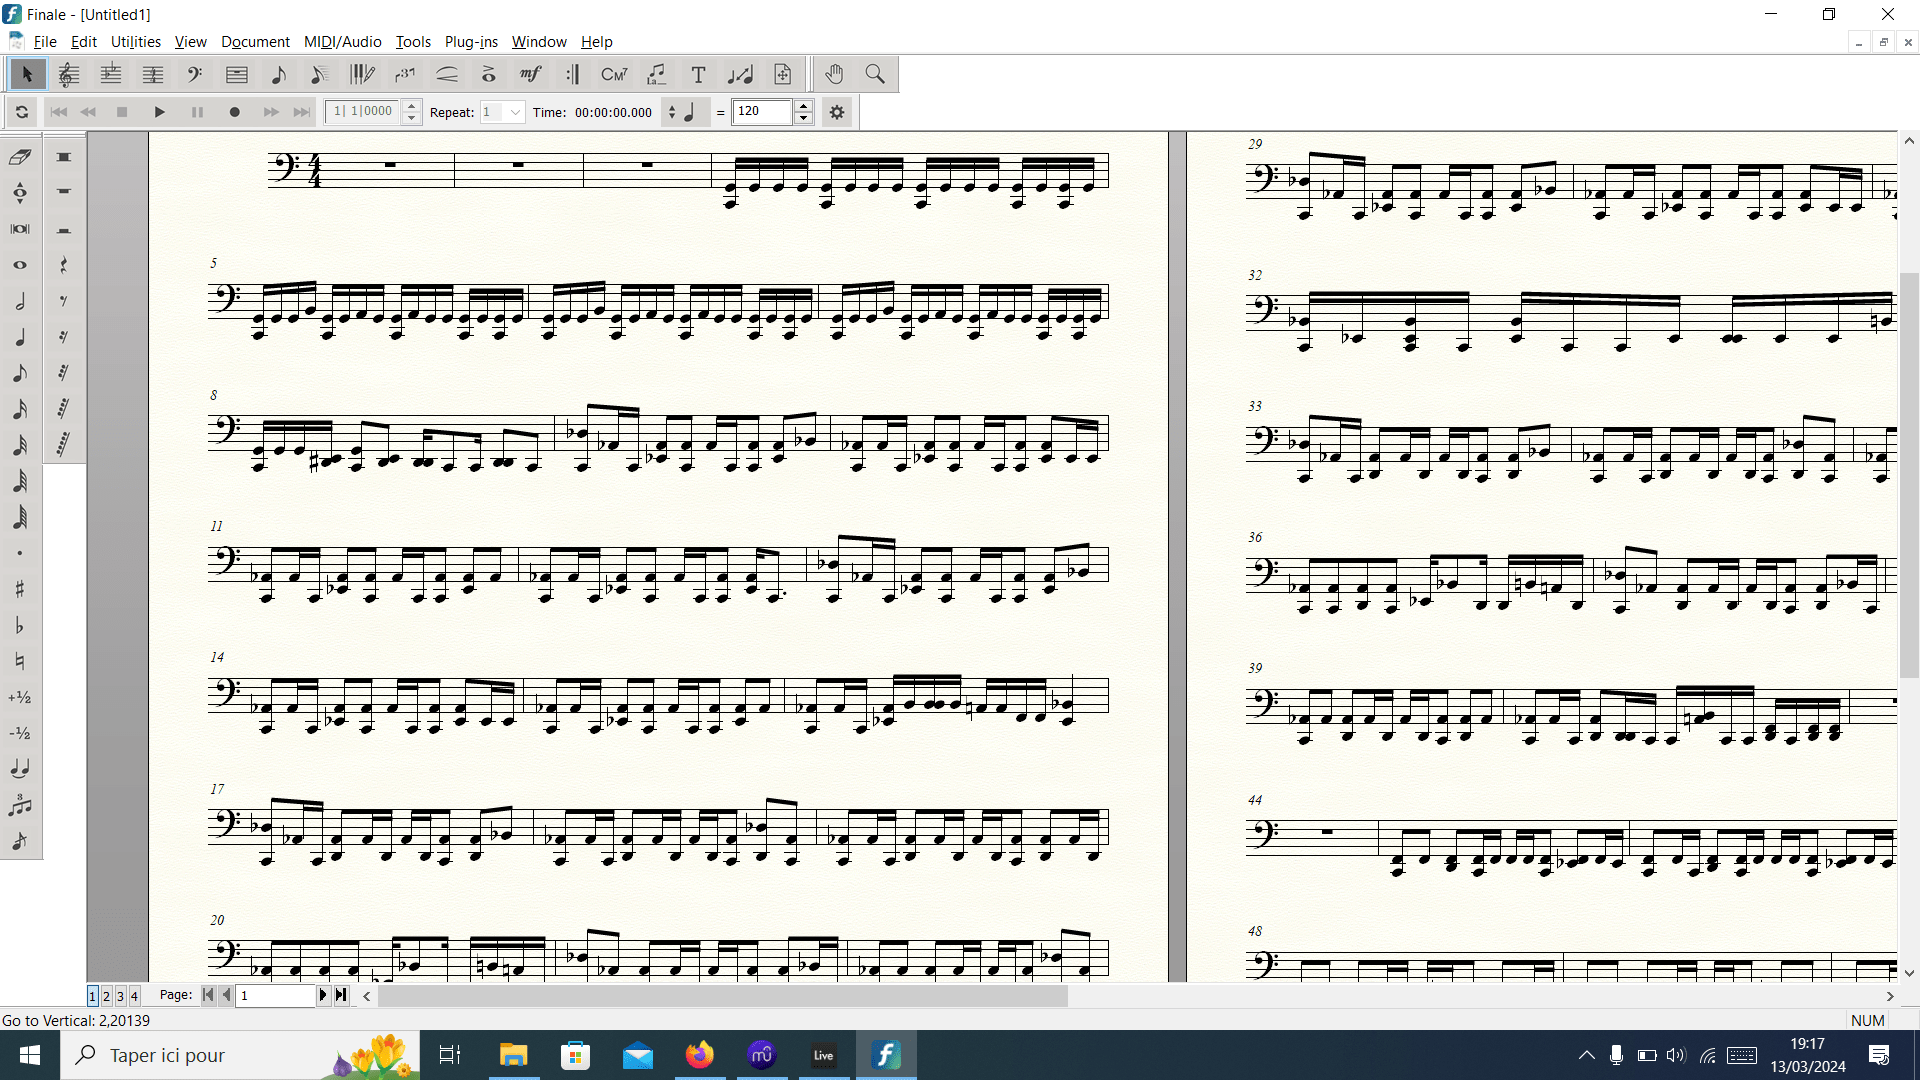Select the Hand Grabber tool
The width and height of the screenshot is (1920, 1080).
point(834,74)
